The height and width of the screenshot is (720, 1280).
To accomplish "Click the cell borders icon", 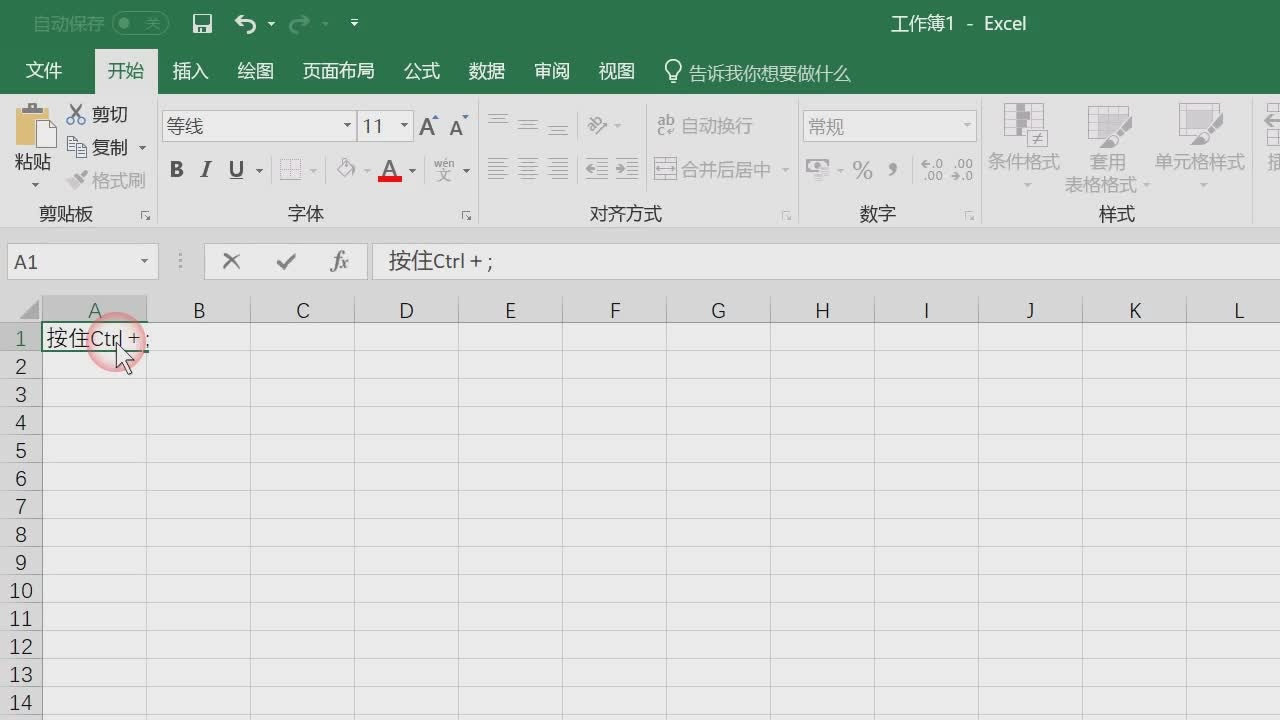I will [x=291, y=170].
